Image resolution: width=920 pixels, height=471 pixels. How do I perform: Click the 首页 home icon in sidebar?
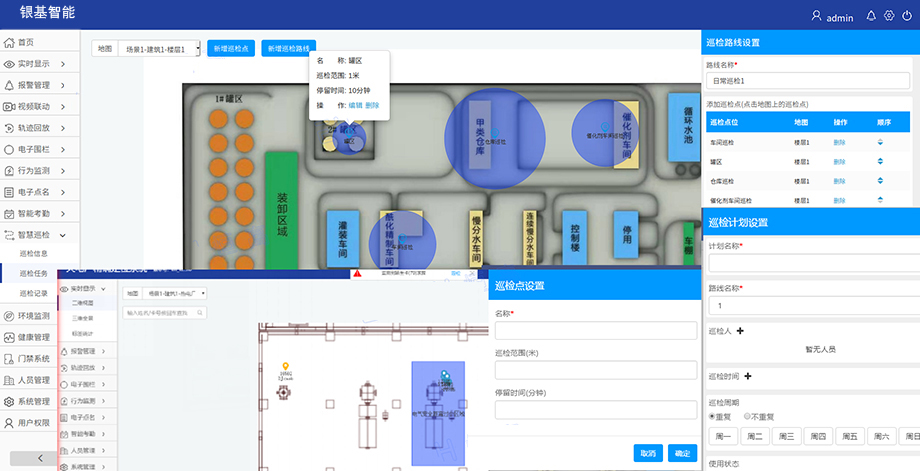point(9,42)
